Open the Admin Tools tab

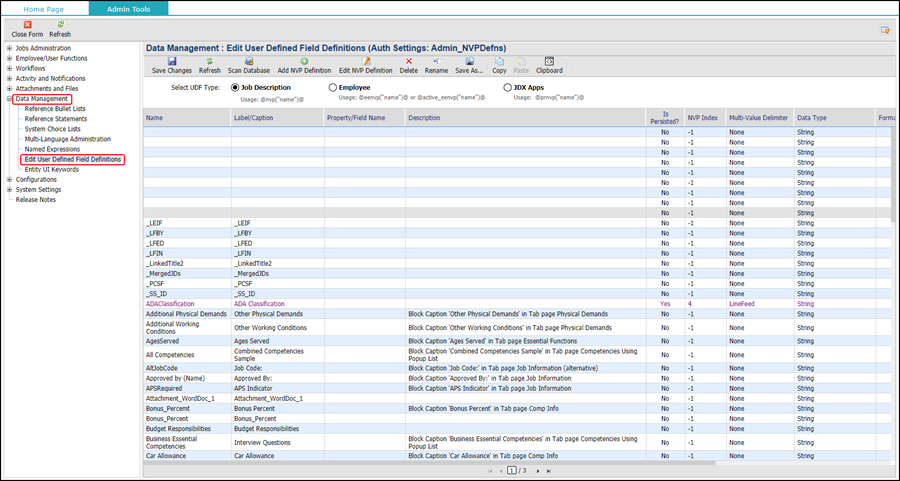(128, 8)
